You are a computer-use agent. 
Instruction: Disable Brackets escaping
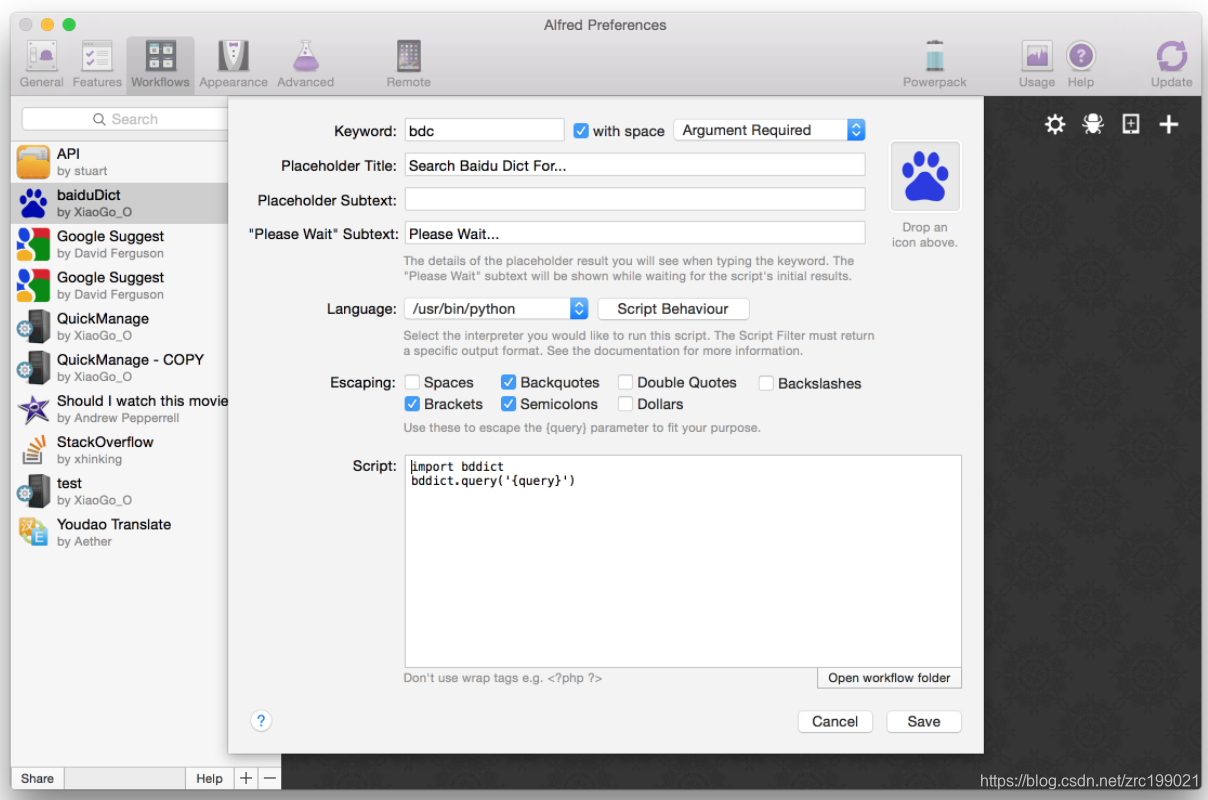[x=412, y=404]
